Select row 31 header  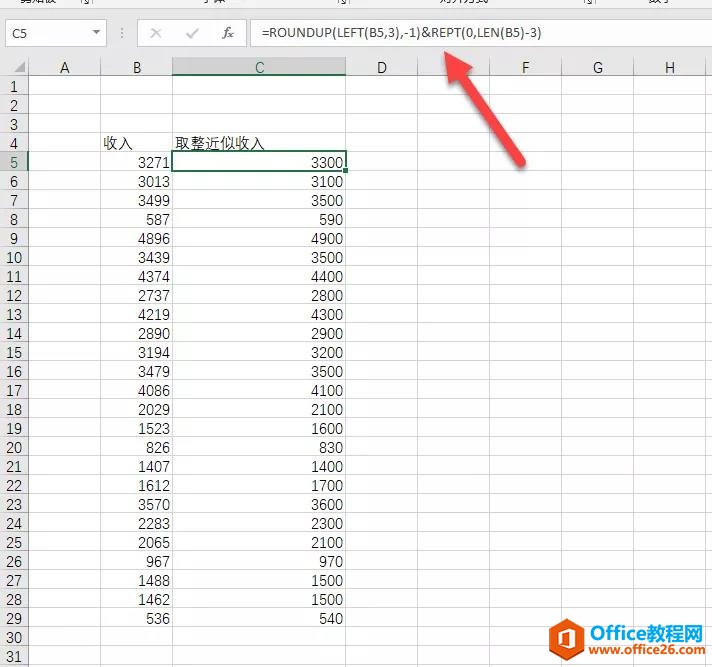pyautogui.click(x=14, y=657)
